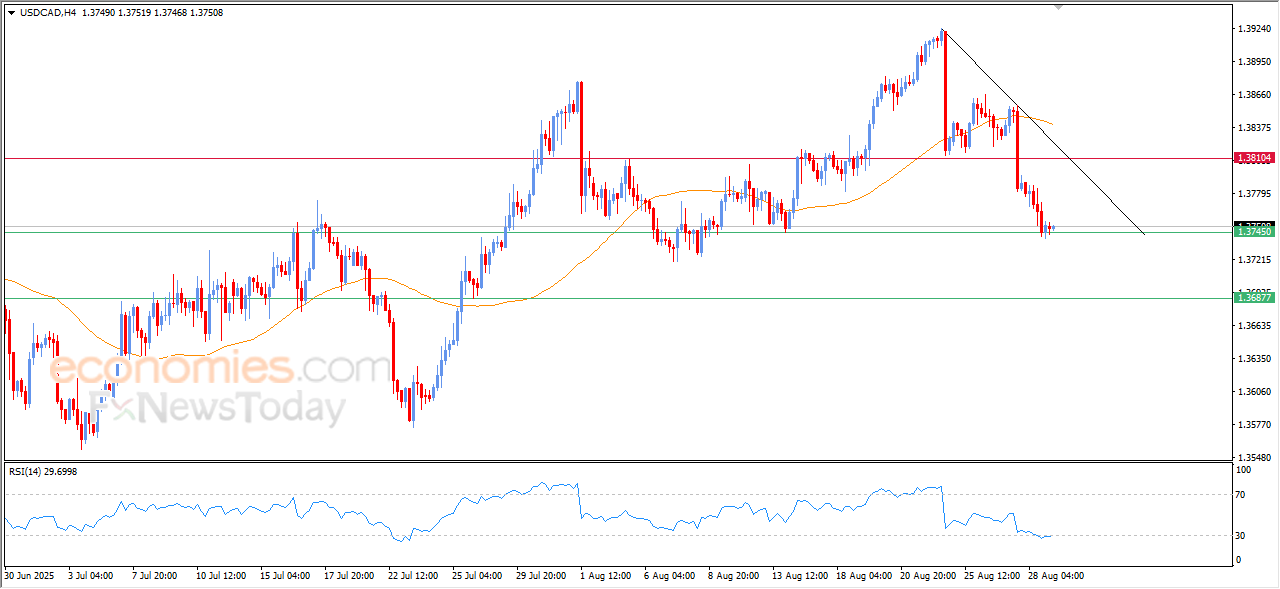Click the 29 Jul 20:00 time label
This screenshot has width=1280, height=589.
(541, 576)
